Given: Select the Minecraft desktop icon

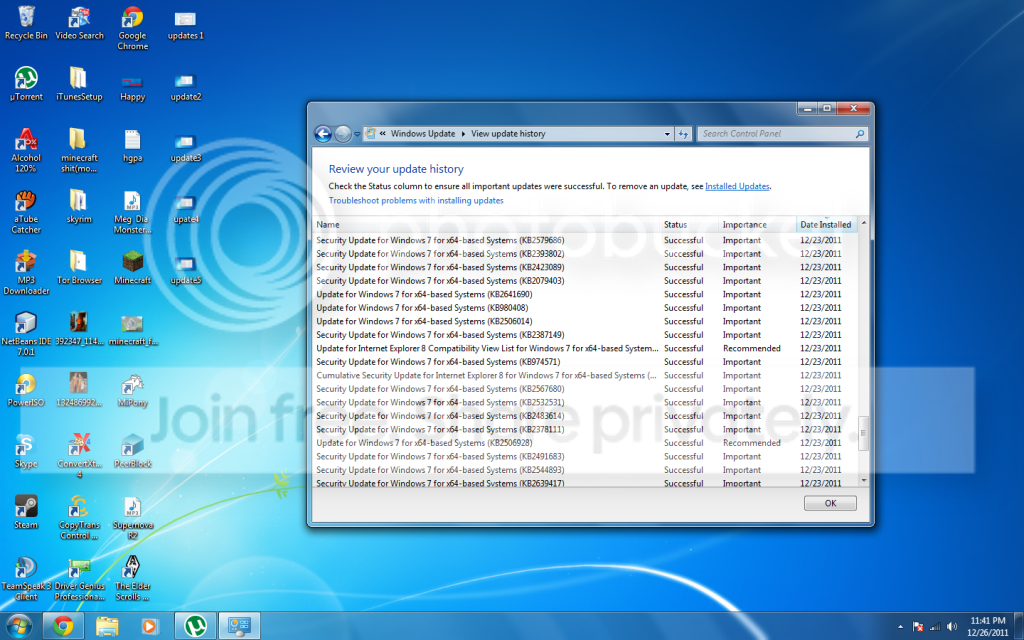Looking at the screenshot, I should click(x=133, y=268).
